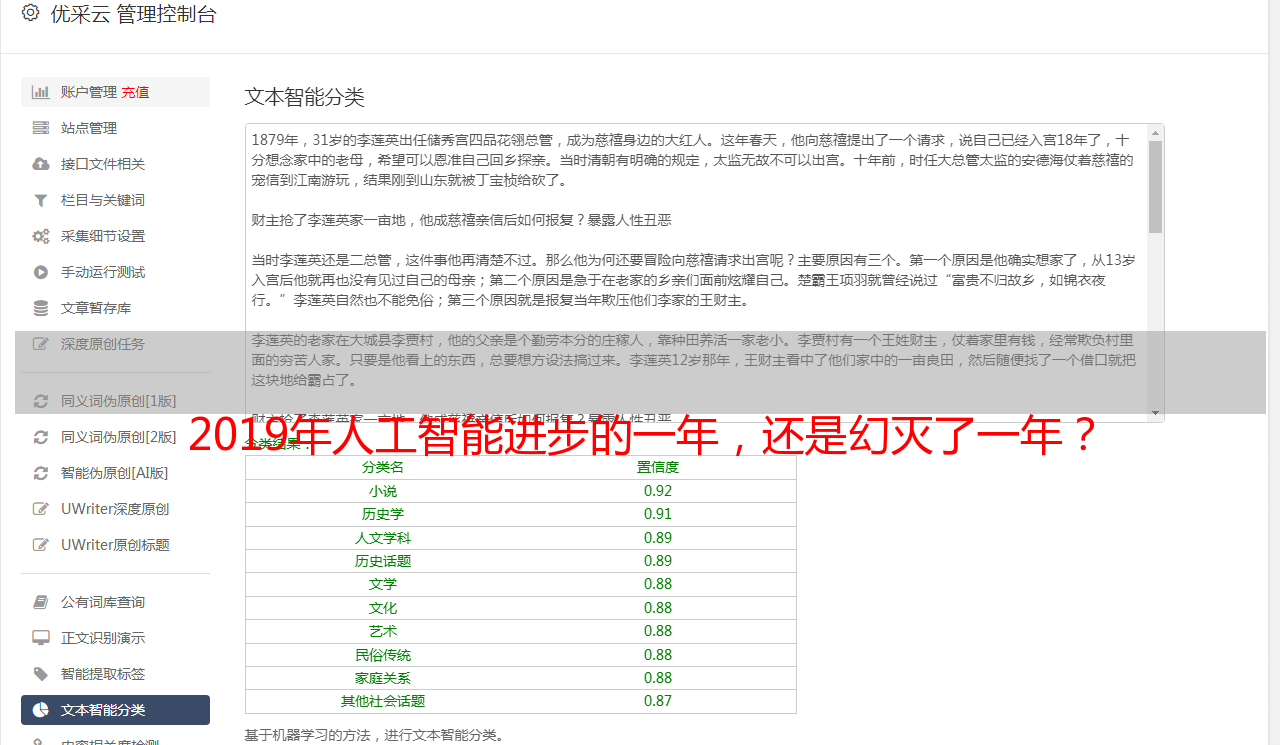This screenshot has width=1280, height=745.
Task: Click the 历史话题 category row
Action: click(521, 561)
